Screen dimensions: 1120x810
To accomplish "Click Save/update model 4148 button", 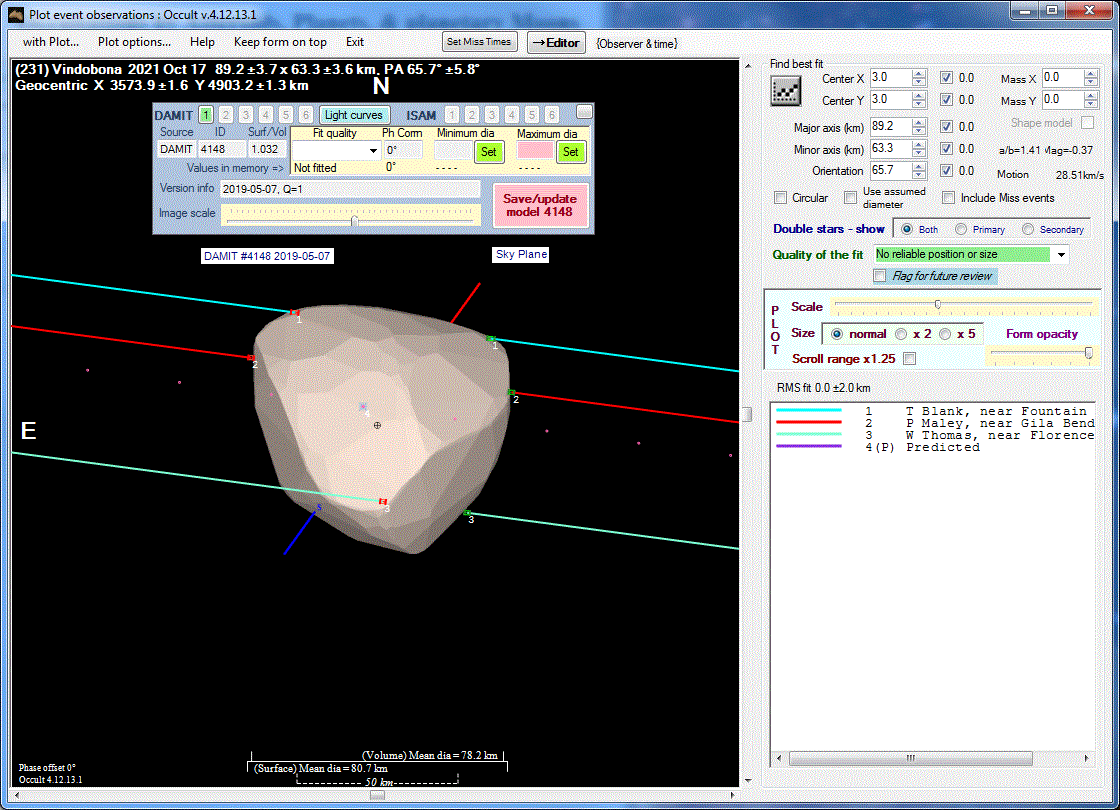I will [x=539, y=205].
